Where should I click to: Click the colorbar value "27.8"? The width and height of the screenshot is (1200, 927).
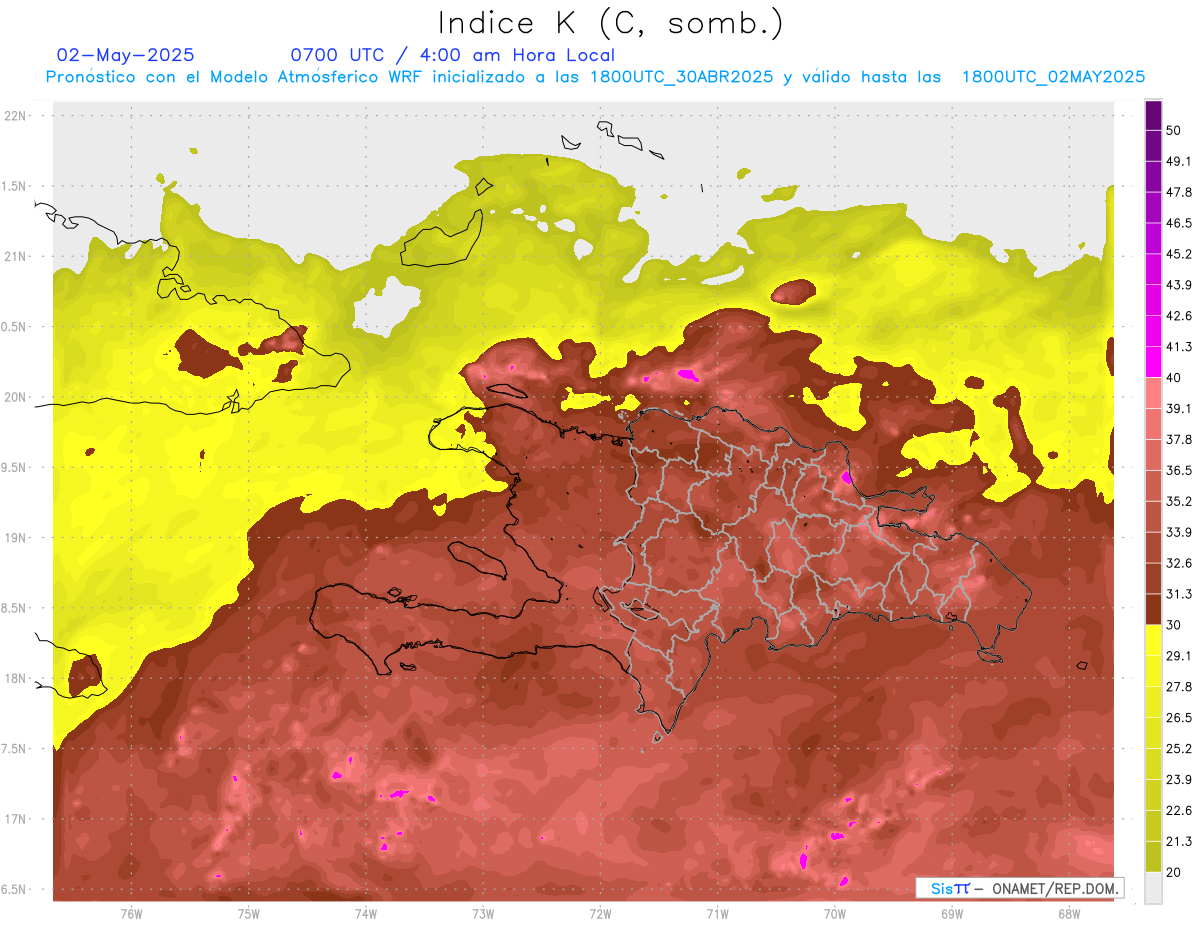(x=1179, y=687)
